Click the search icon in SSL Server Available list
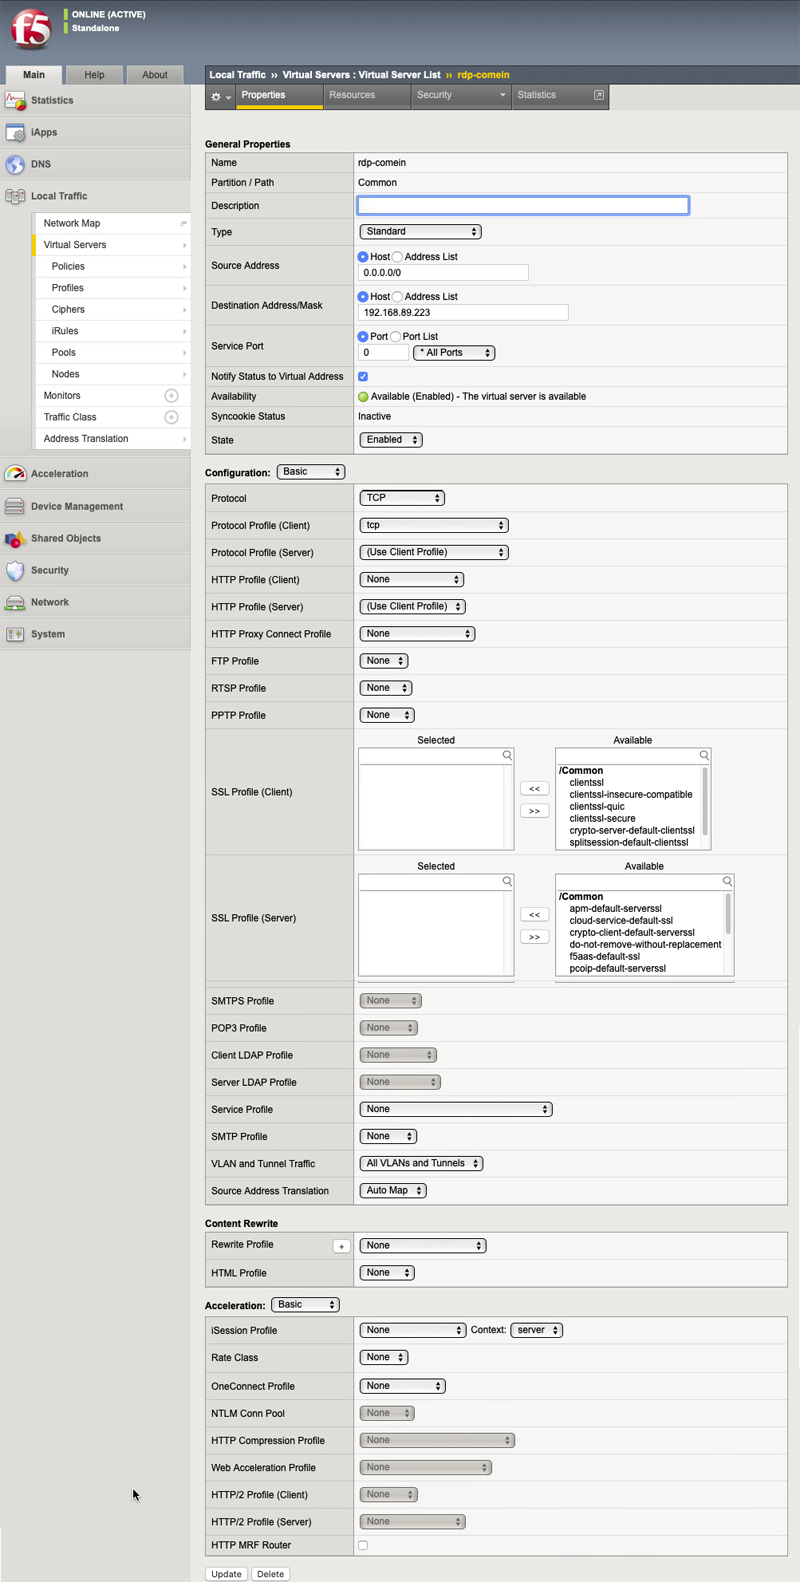Screen dimensions: 800x1582 [x=727, y=881]
